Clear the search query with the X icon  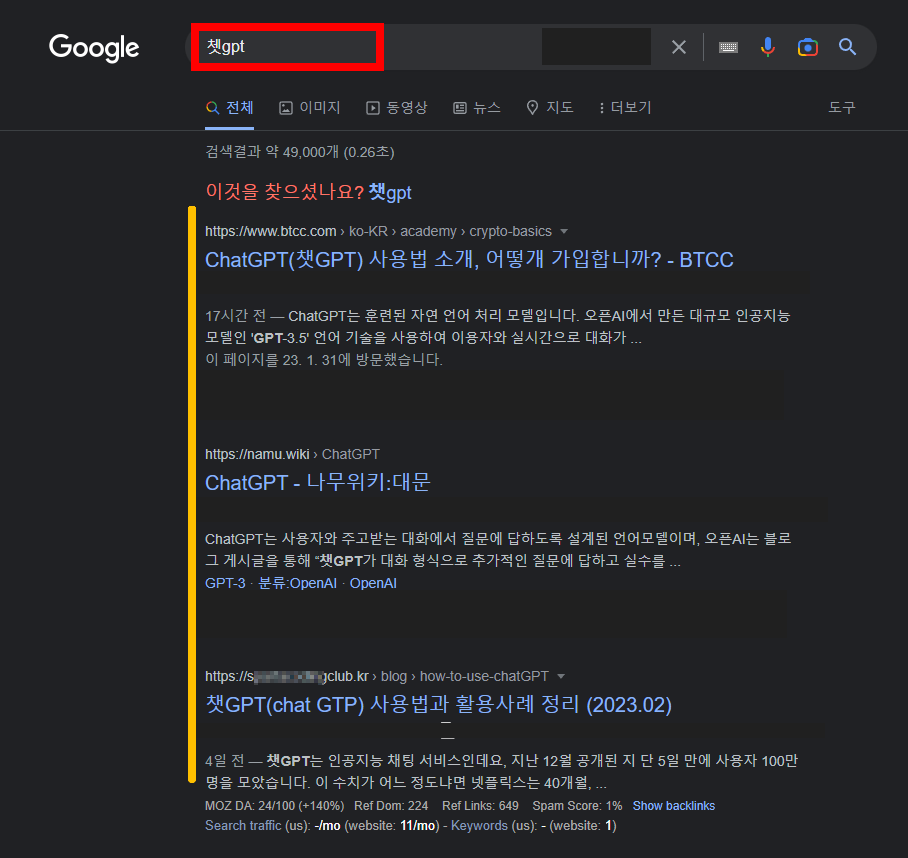[678, 46]
